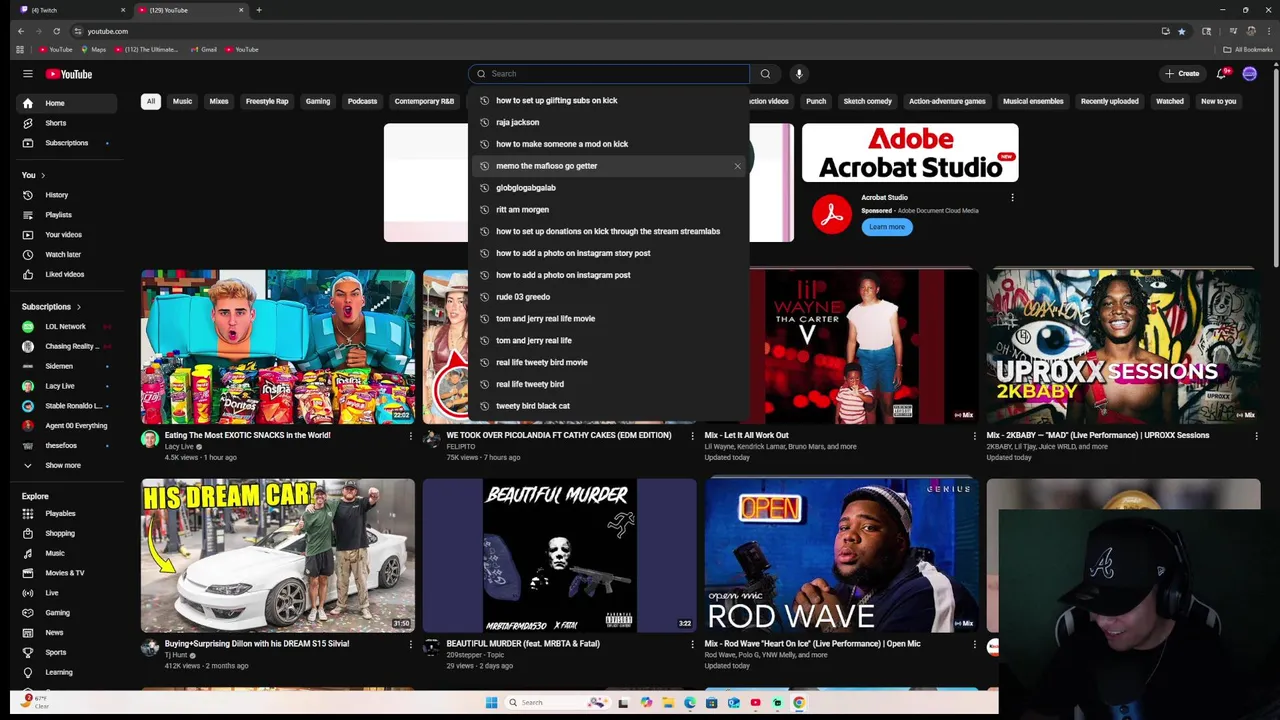Open Gmail bookmark in bookmarks bar
The width and height of the screenshot is (1280, 720).
(204, 49)
